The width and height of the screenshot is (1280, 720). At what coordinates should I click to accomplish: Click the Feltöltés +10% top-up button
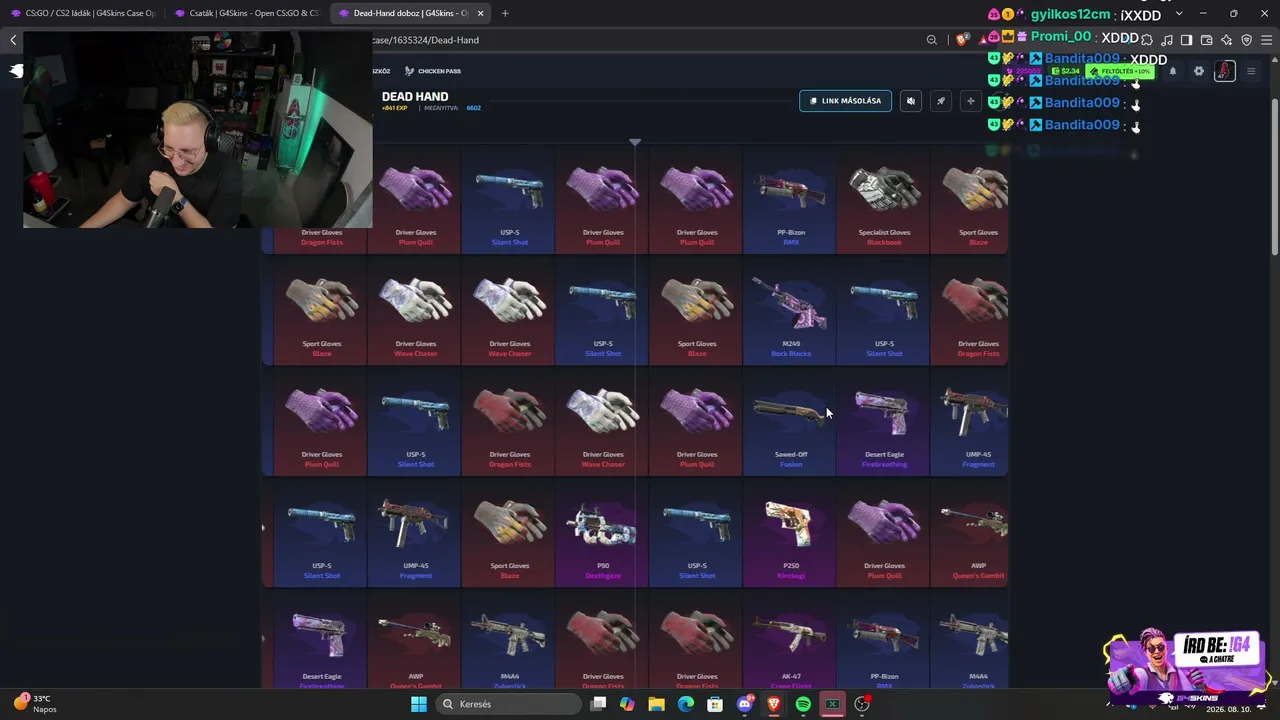pos(1120,72)
